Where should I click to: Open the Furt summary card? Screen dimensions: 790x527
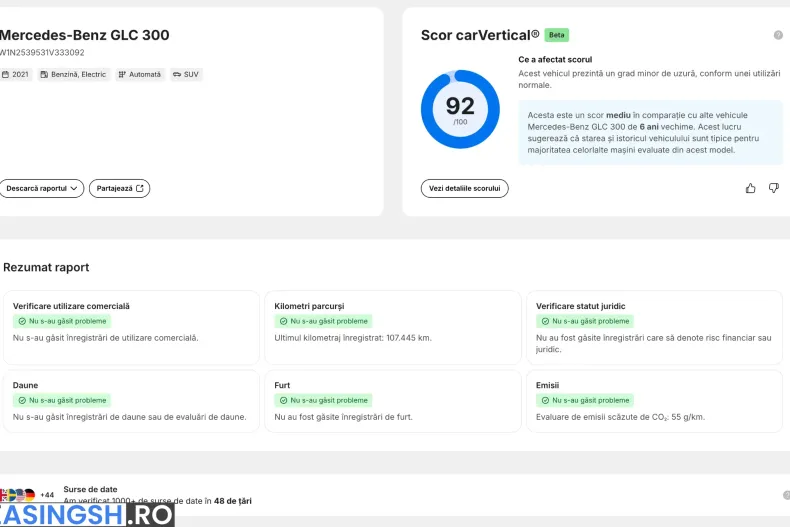[392, 401]
